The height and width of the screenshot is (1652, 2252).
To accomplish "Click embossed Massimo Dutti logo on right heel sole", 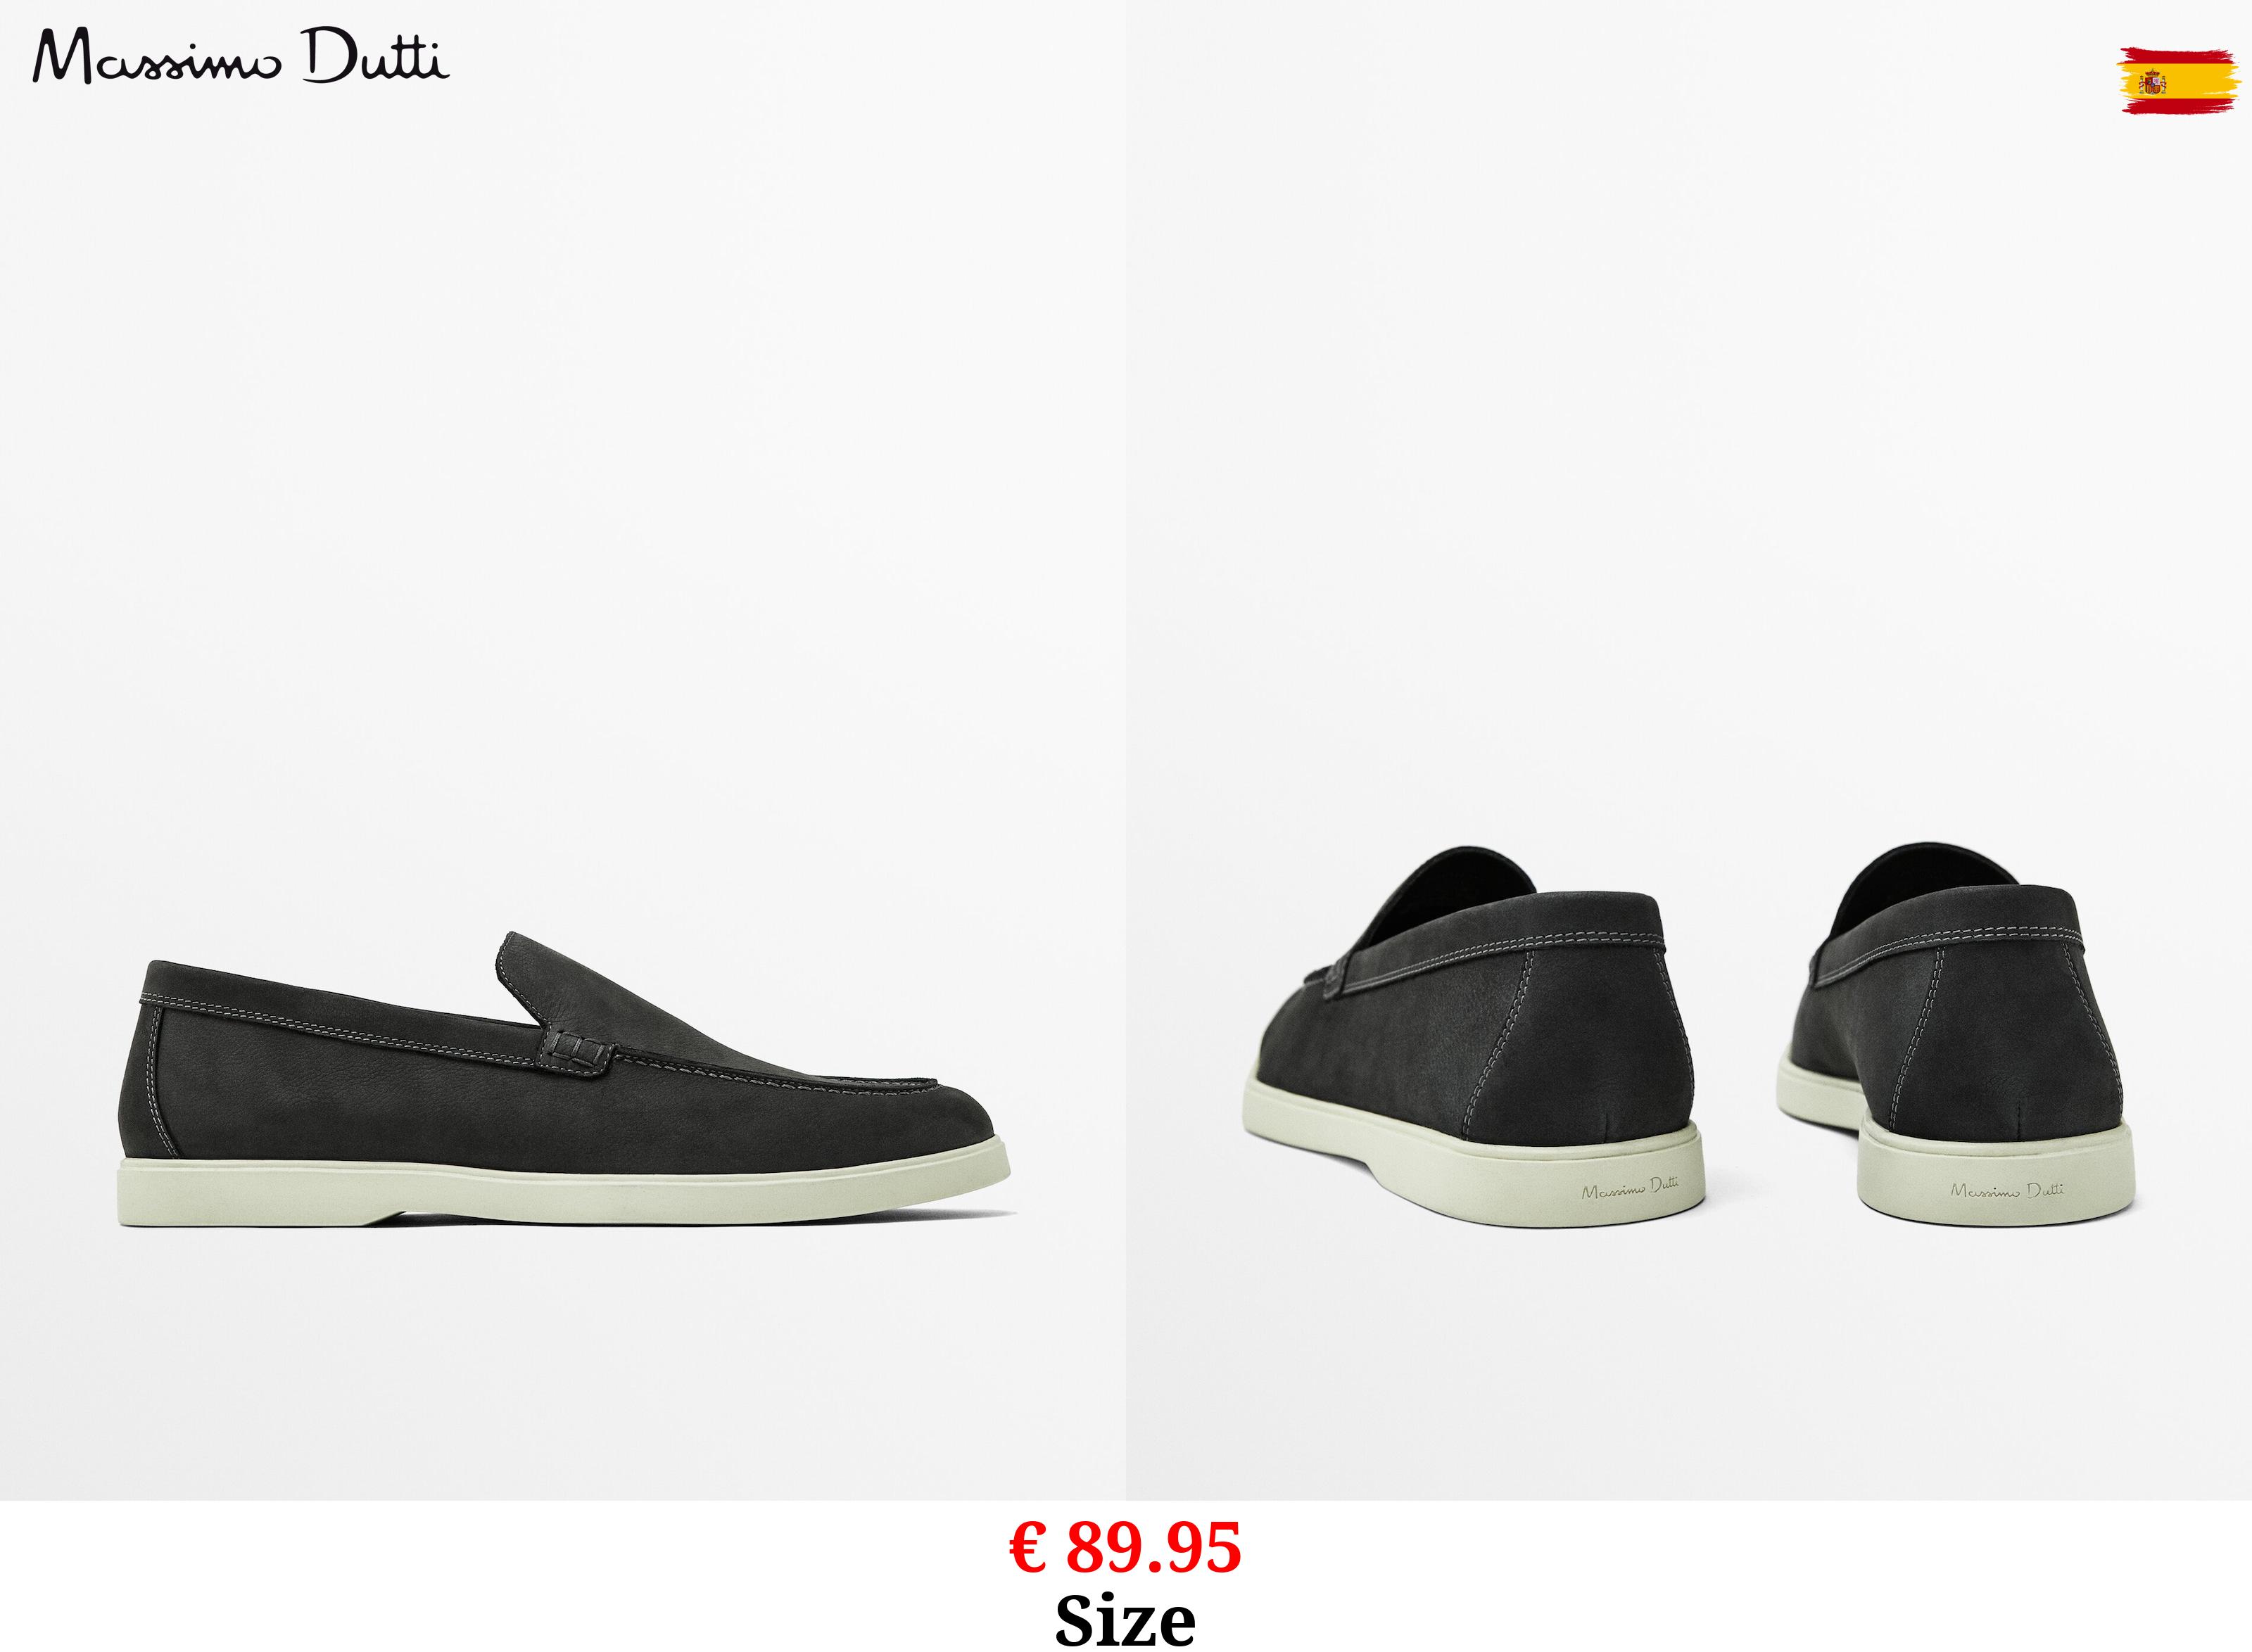I will [x=2007, y=1189].
